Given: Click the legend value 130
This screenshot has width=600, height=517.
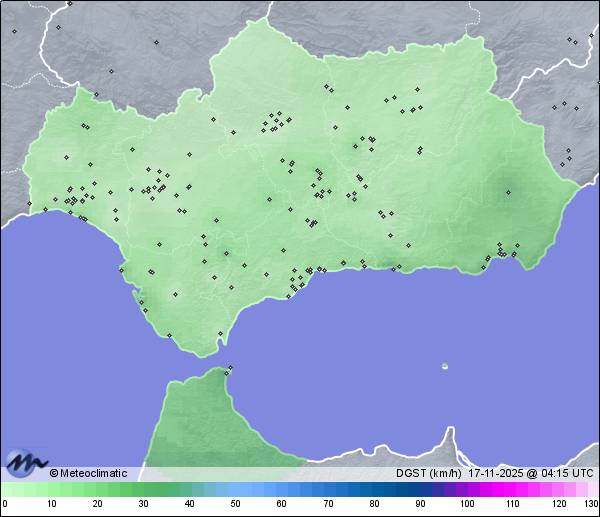Looking at the screenshot, I should [591, 504].
